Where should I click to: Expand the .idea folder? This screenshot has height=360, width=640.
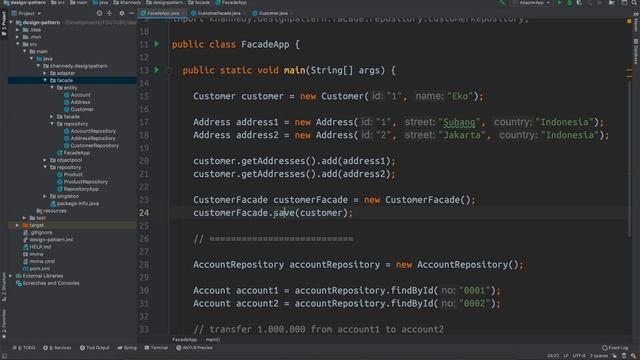pos(18,30)
